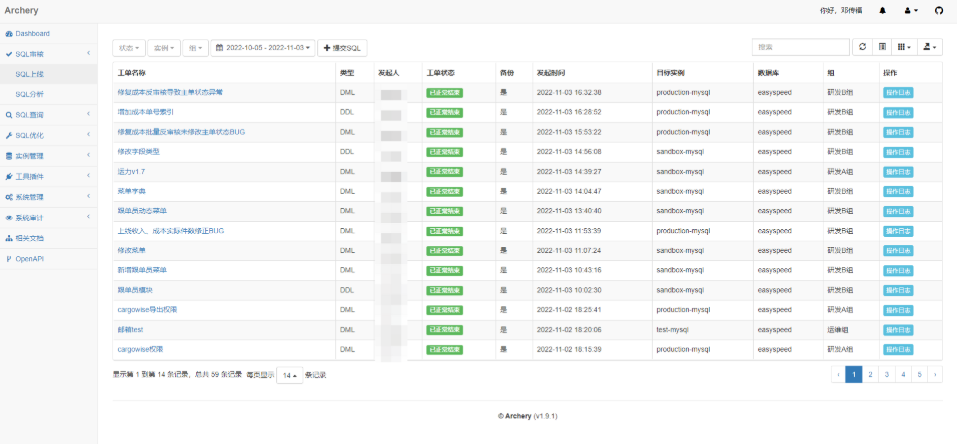Expand the 系统审计 sidebar menu
This screenshot has width=957, height=444.
pyautogui.click(x=48, y=217)
